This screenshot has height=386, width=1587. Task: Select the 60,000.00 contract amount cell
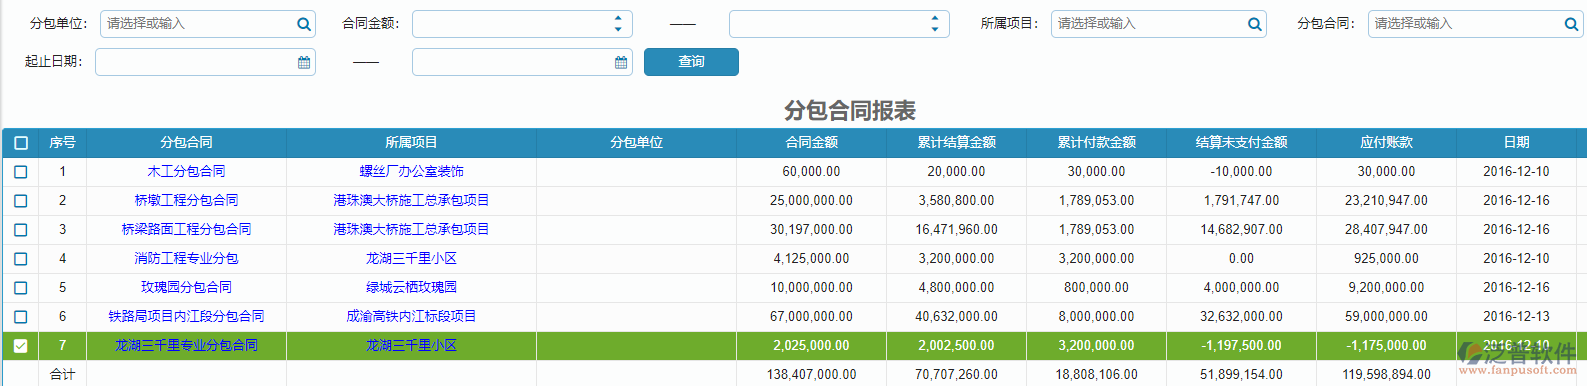pyautogui.click(x=812, y=172)
